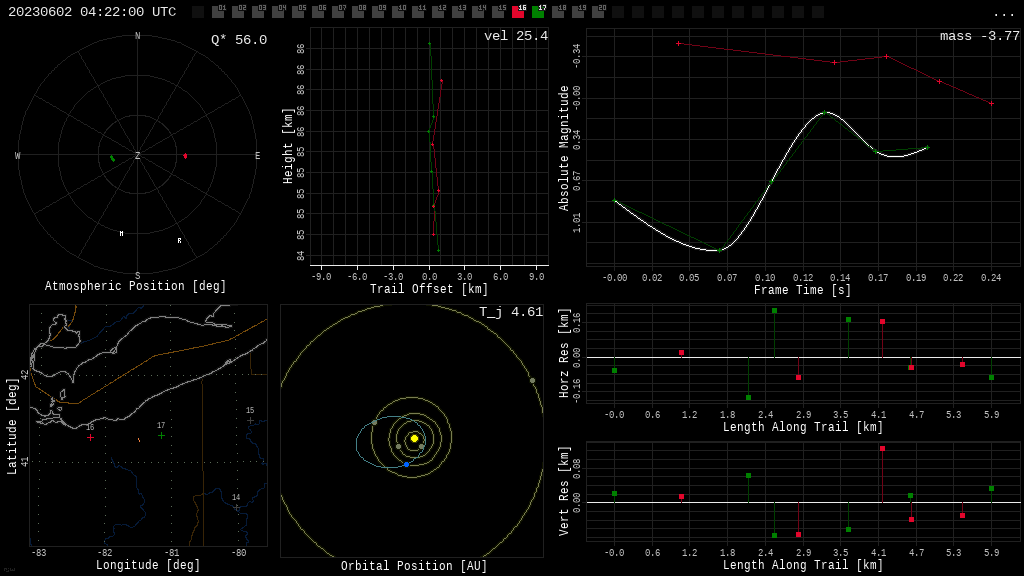Click the green station 17 marker on map
This screenshot has width=1024, height=576.
point(161,436)
